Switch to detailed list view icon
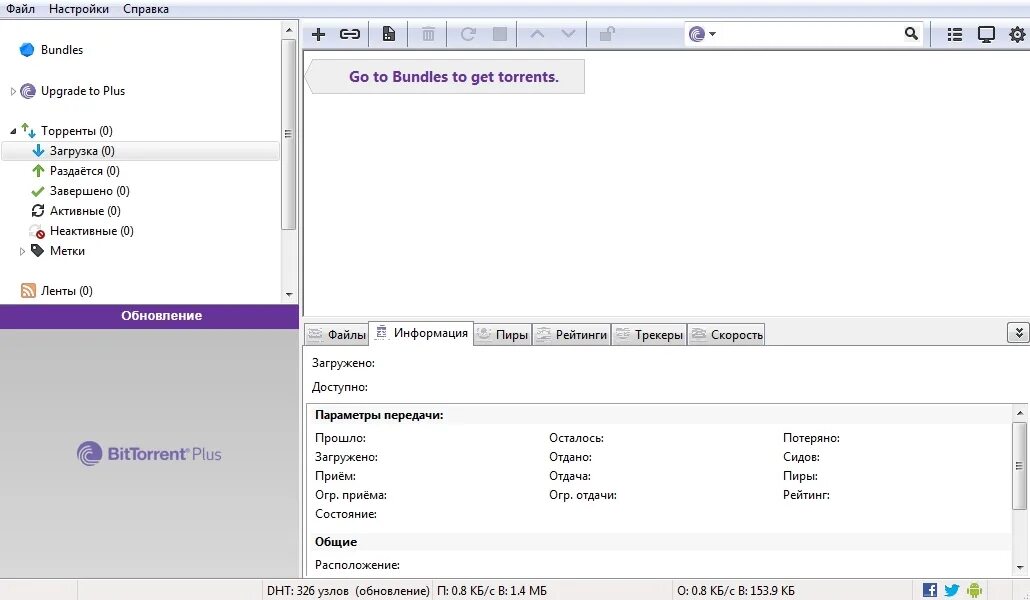This screenshot has height=600, width=1030. point(954,33)
